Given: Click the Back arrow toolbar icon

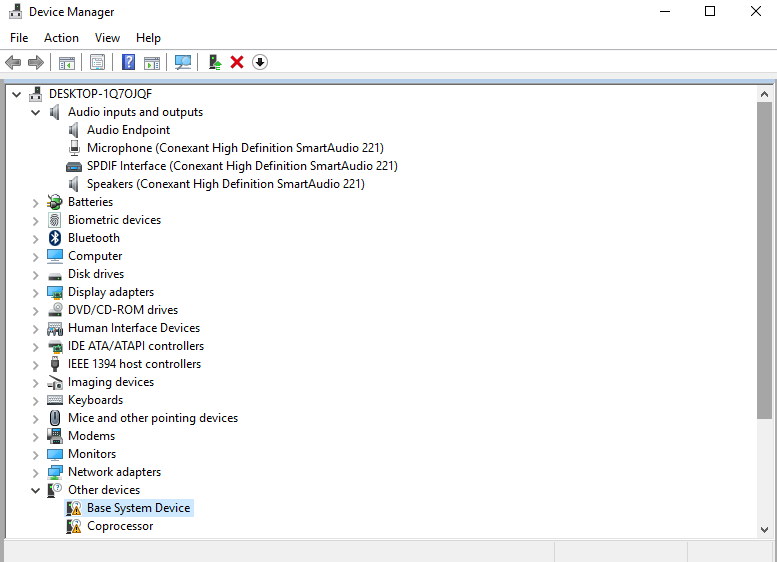Looking at the screenshot, I should click(x=13, y=62).
